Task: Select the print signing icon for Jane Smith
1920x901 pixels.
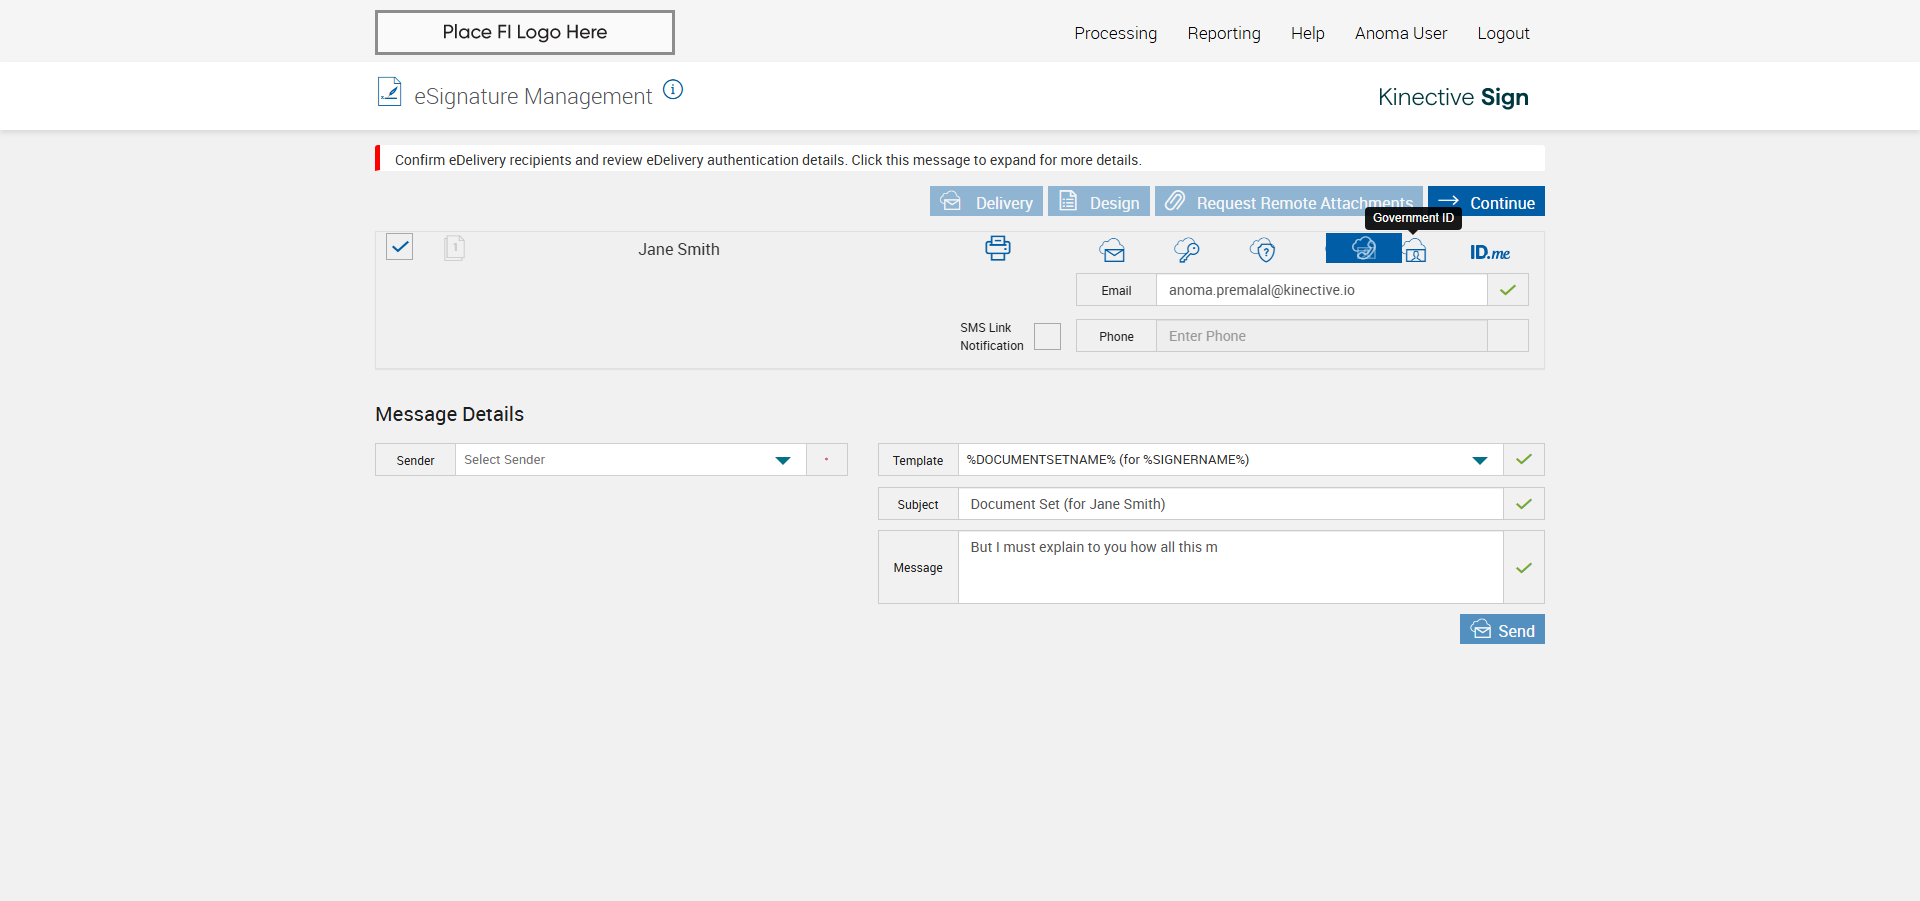Action: coord(997,248)
